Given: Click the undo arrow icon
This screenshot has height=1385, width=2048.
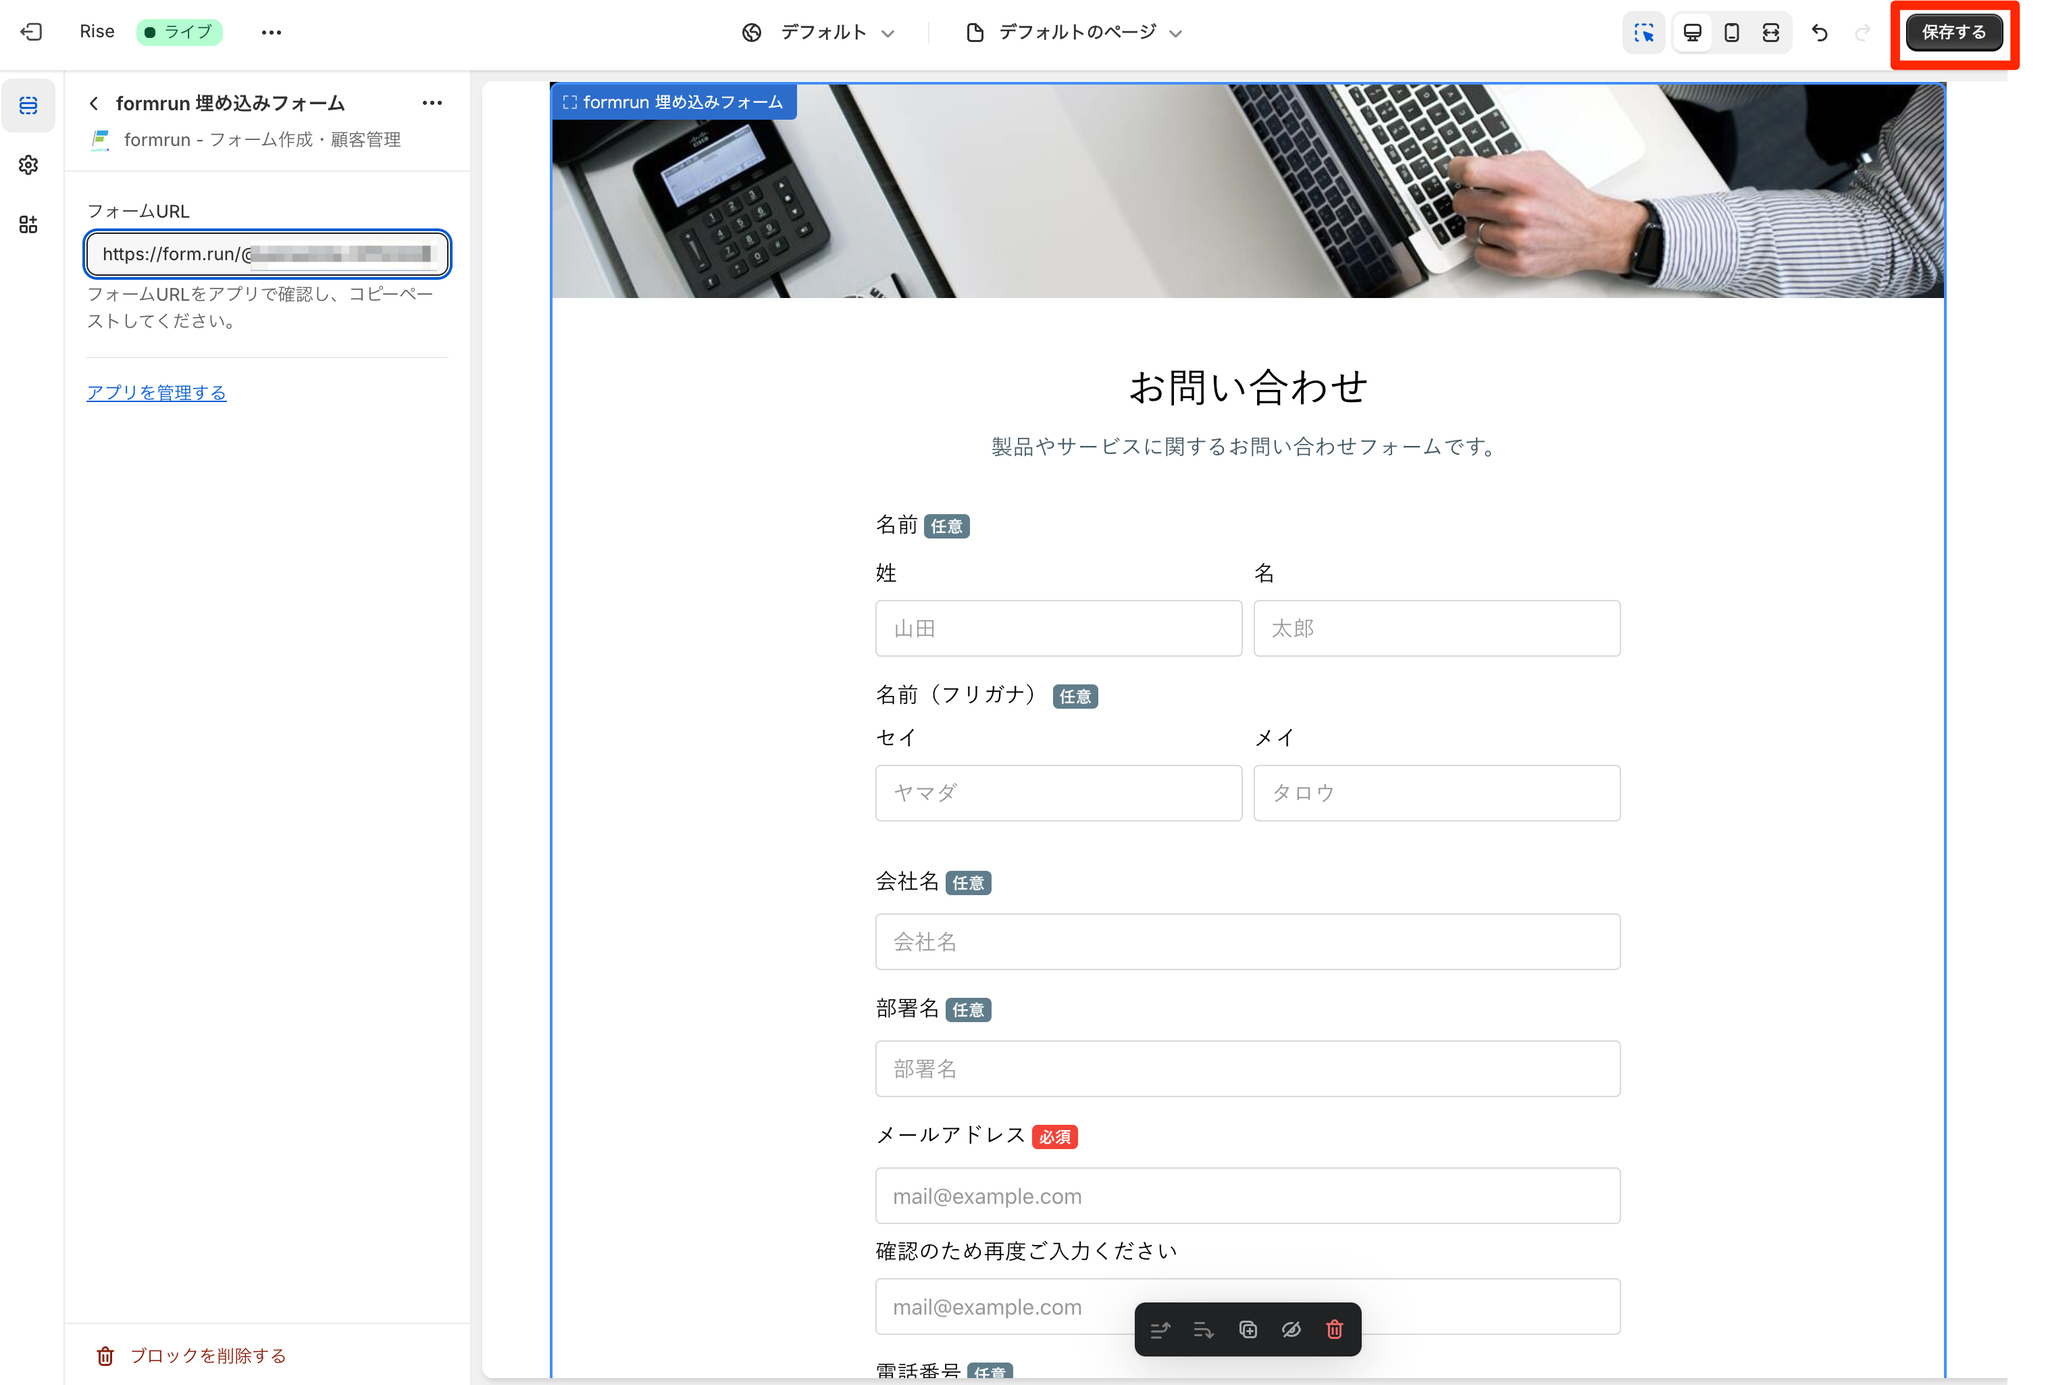Looking at the screenshot, I should pos(1820,33).
